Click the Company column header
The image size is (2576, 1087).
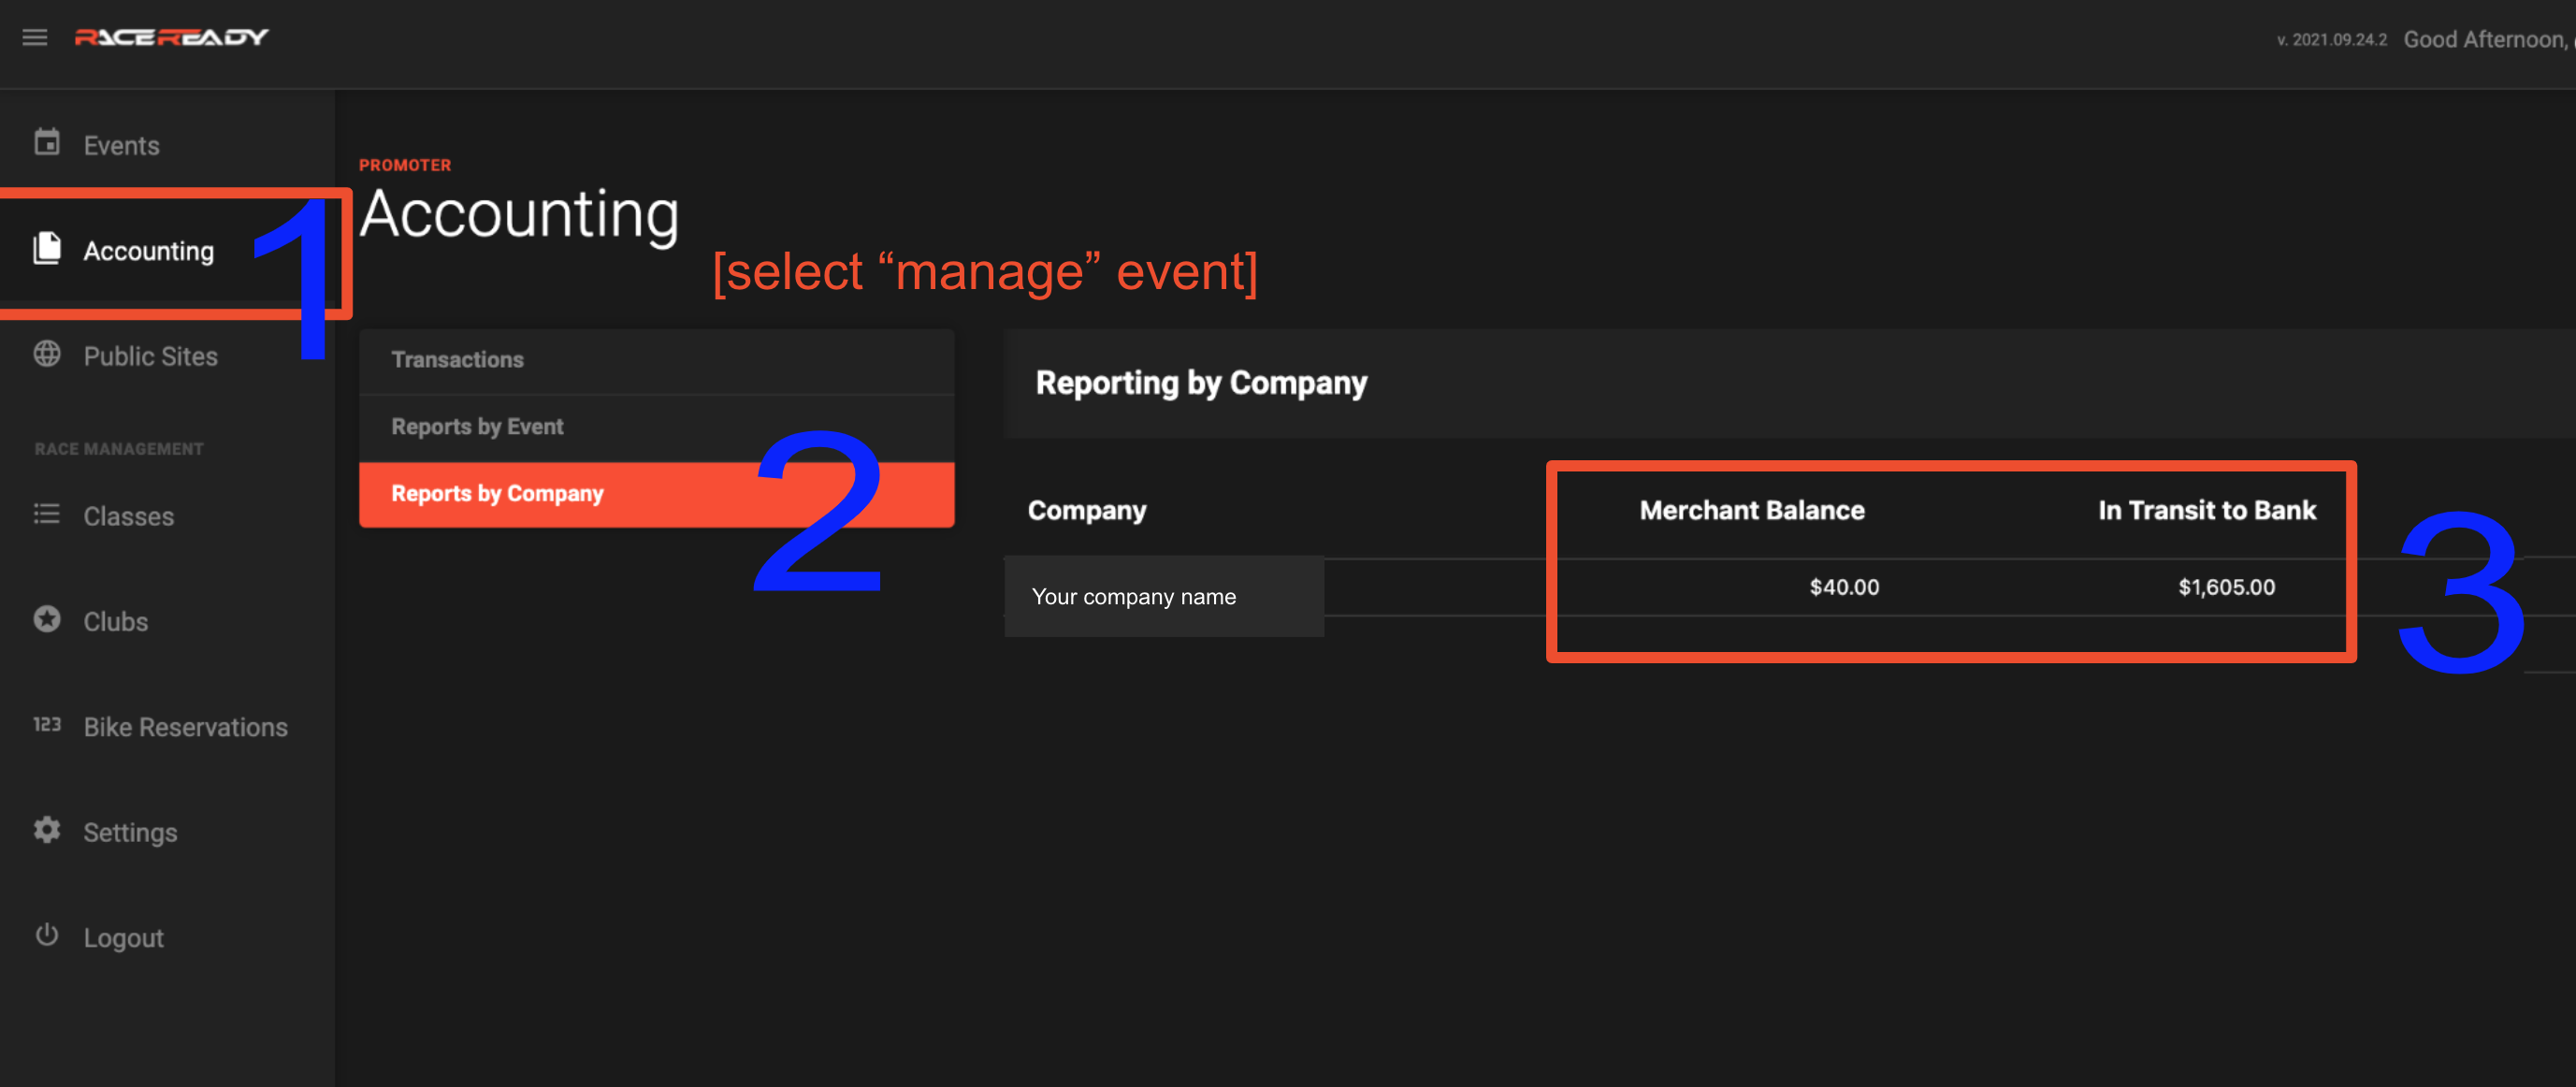(x=1086, y=511)
